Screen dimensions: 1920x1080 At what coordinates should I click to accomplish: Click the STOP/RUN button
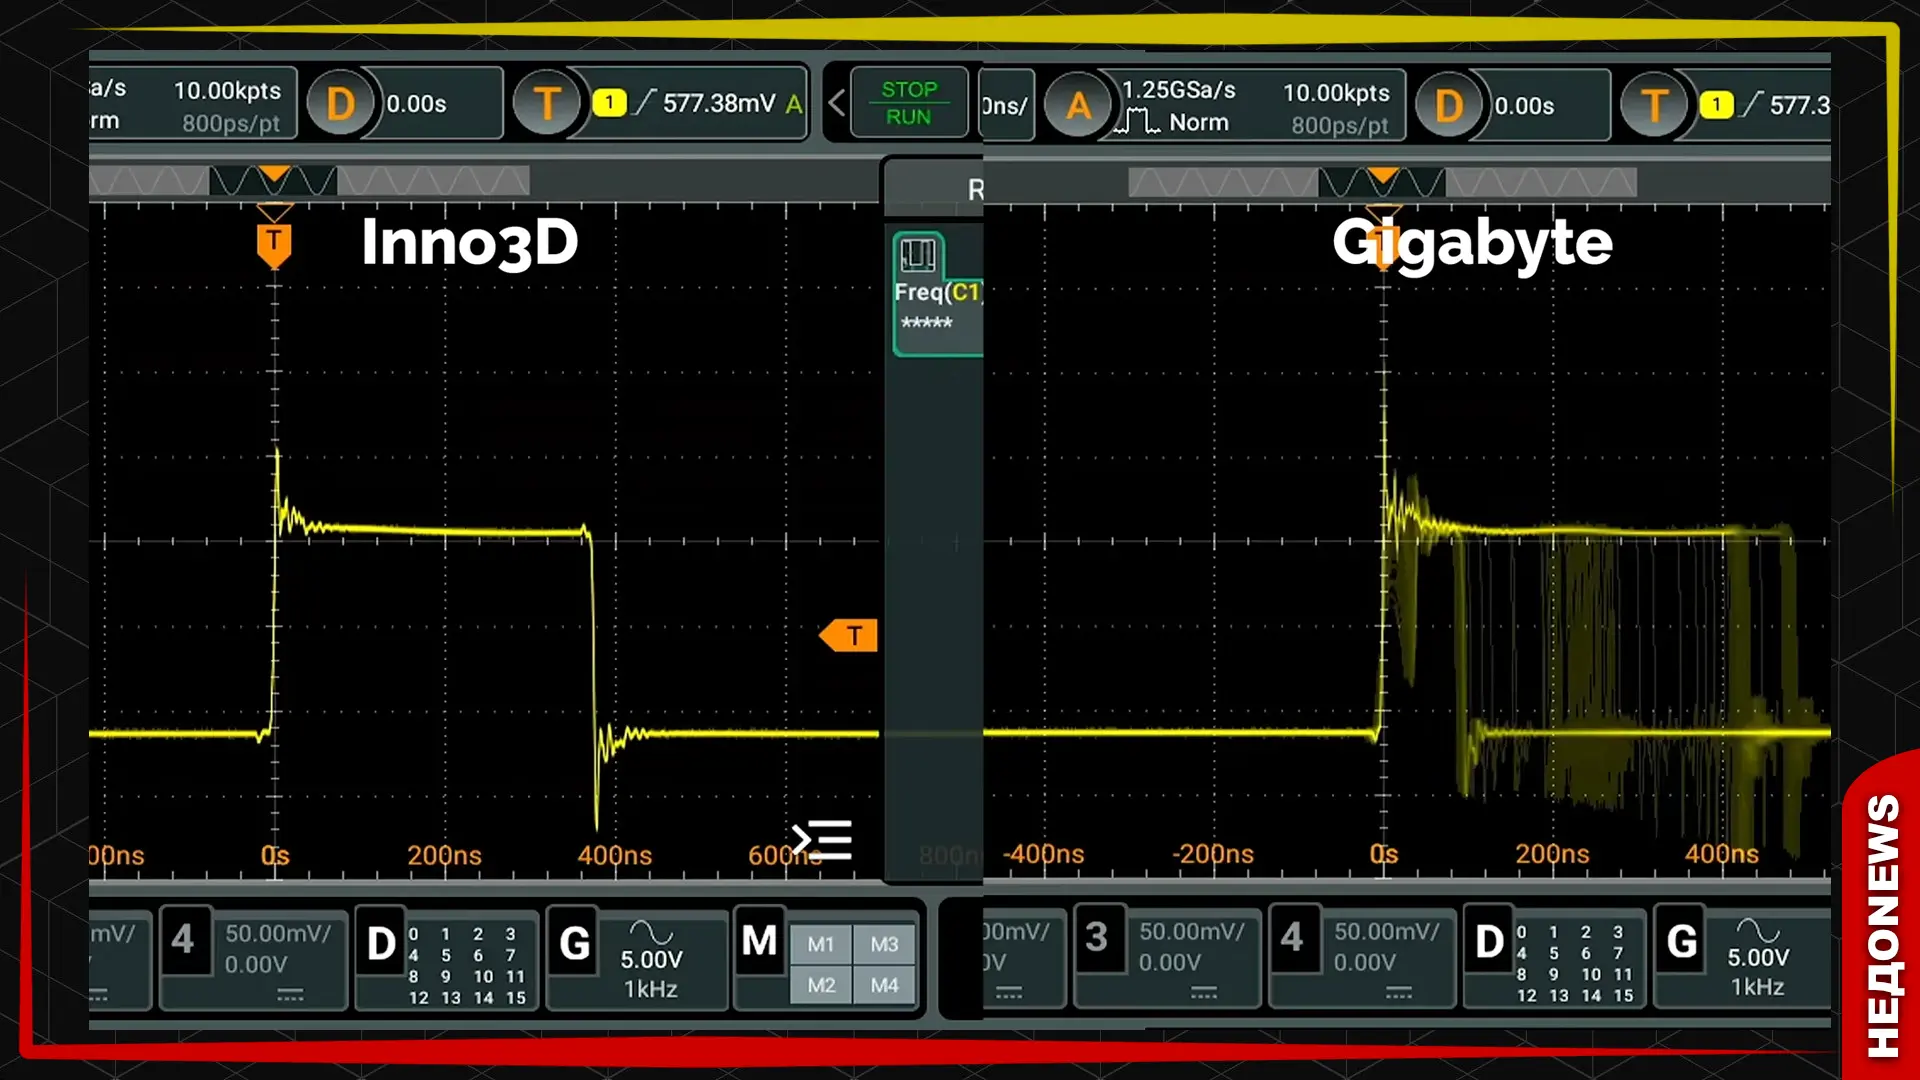909,103
